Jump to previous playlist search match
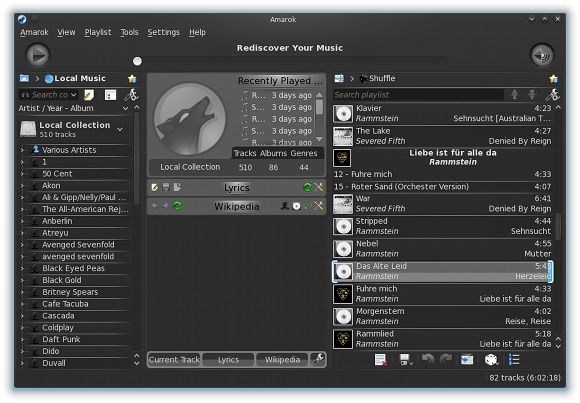The width and height of the screenshot is (580, 403). 514,95
